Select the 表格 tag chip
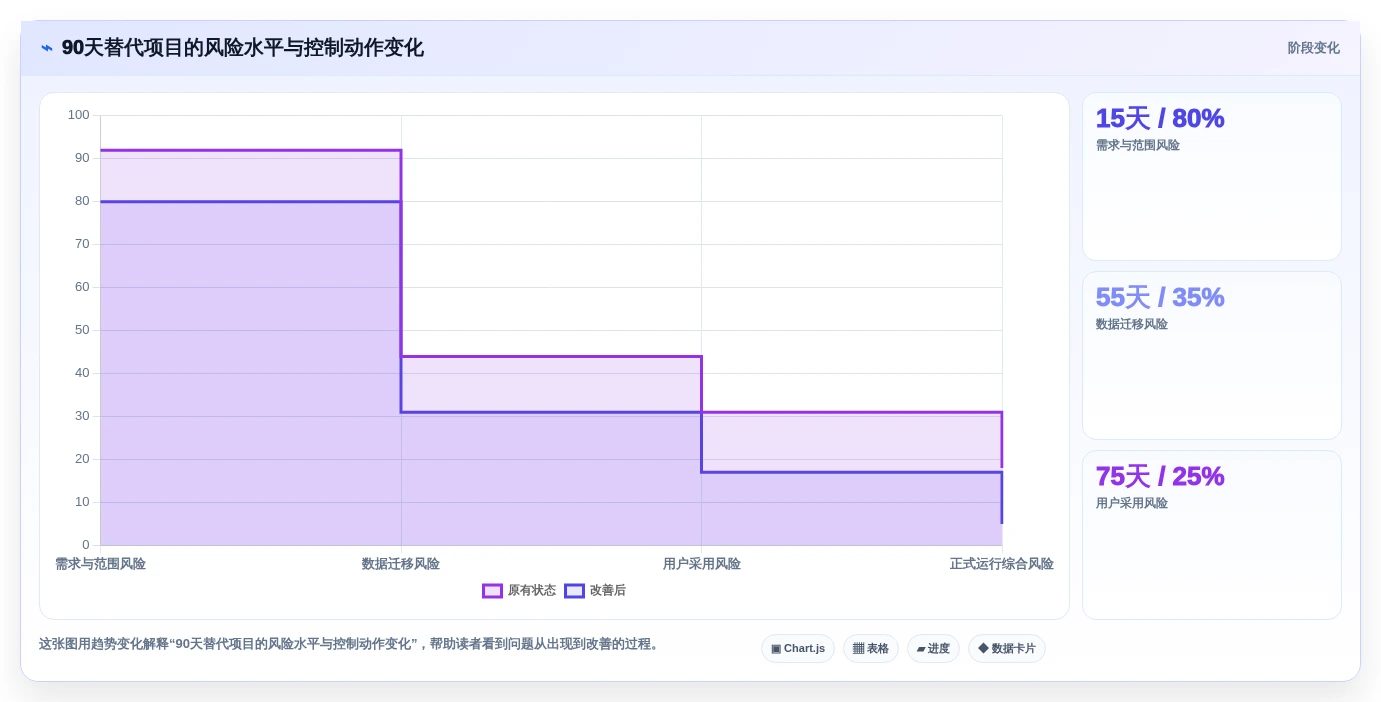The height and width of the screenshot is (702, 1381). pyautogui.click(x=871, y=648)
